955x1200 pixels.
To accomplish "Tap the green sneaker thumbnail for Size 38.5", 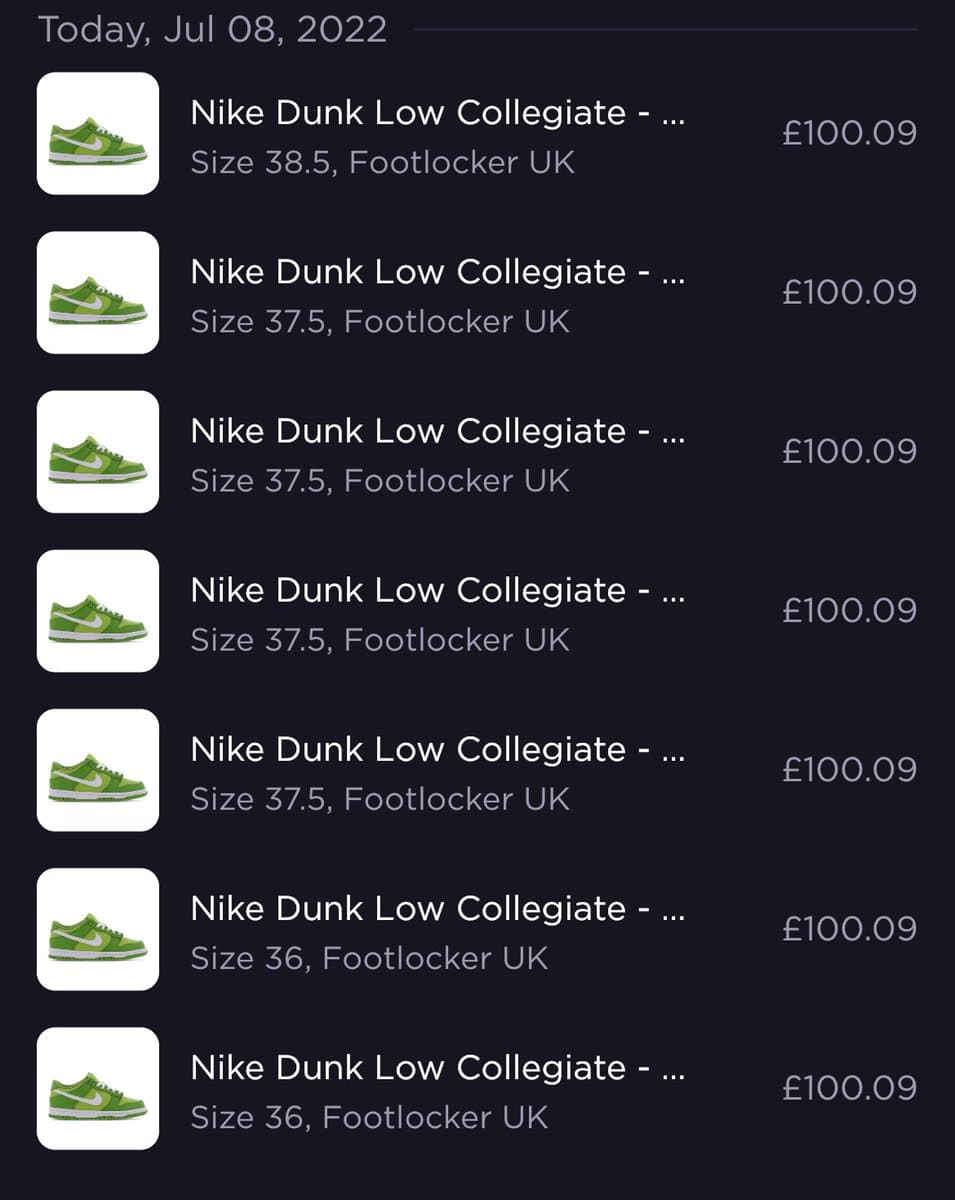I will 98,133.
